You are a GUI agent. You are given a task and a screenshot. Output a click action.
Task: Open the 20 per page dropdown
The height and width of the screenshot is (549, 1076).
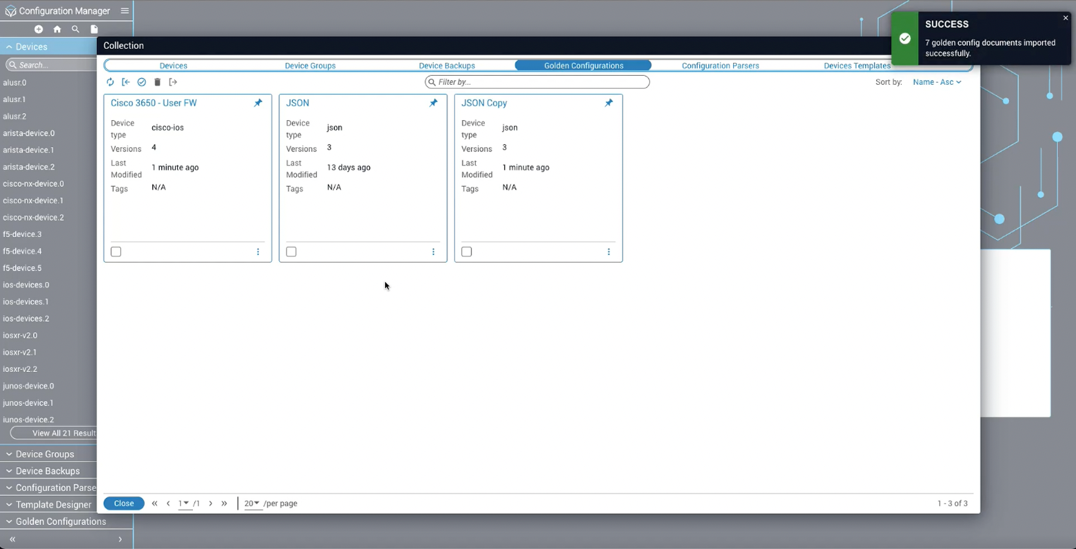click(x=252, y=504)
